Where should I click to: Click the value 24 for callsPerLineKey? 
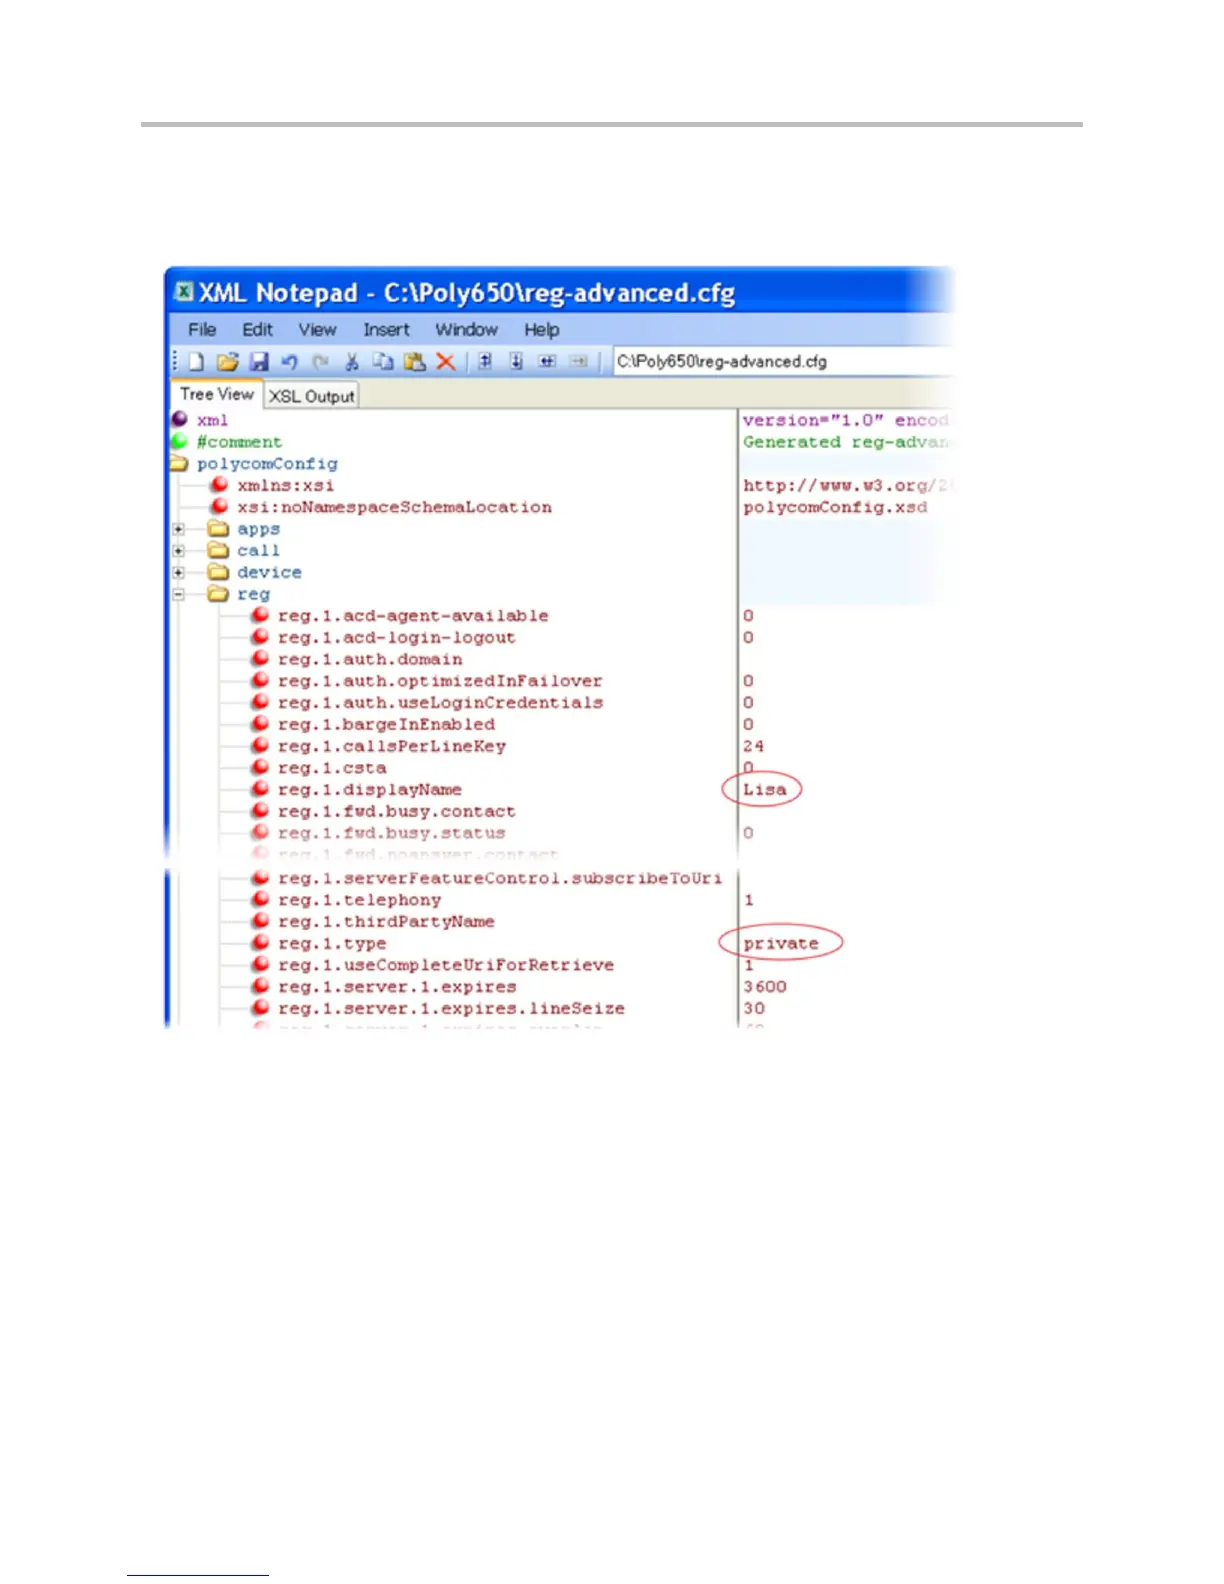753,746
